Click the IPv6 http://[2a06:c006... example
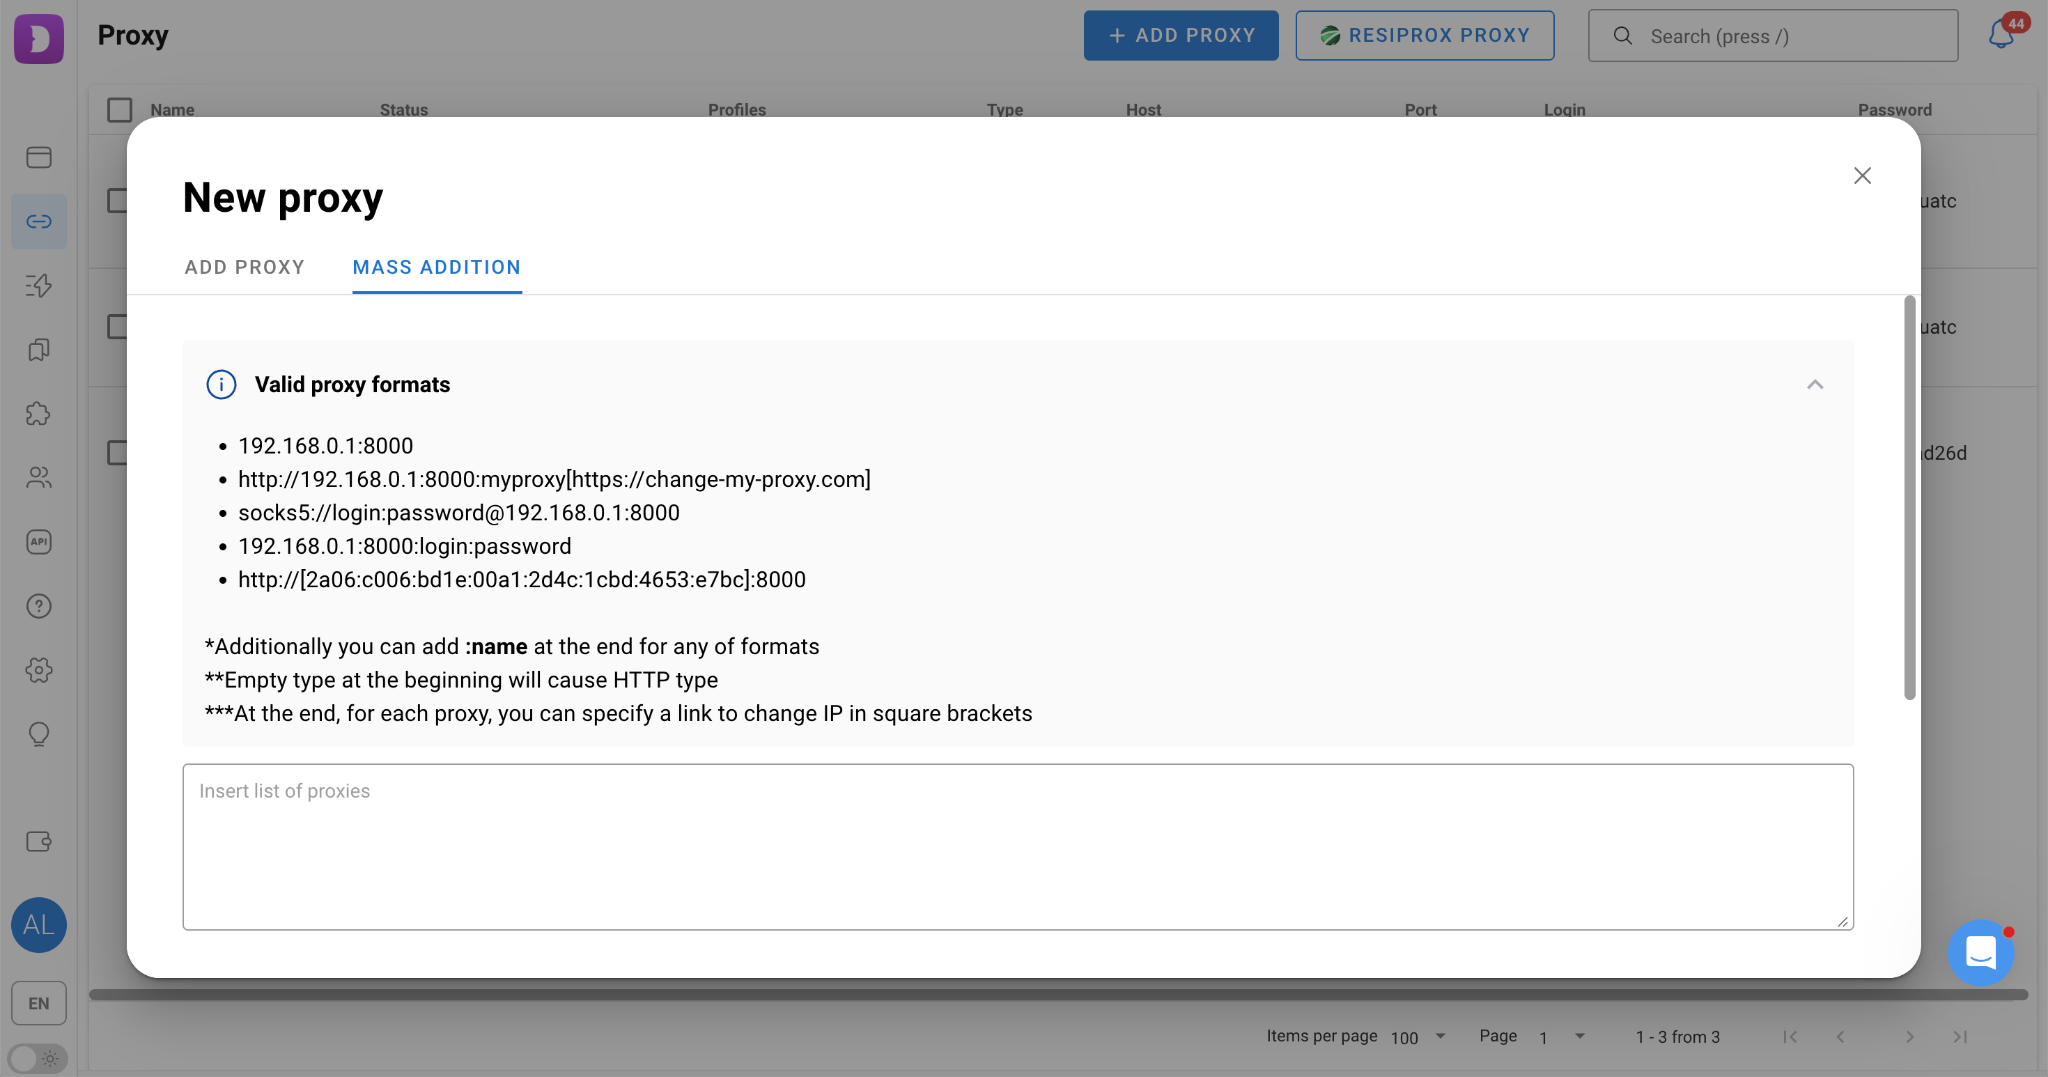2048x1077 pixels. click(x=522, y=580)
